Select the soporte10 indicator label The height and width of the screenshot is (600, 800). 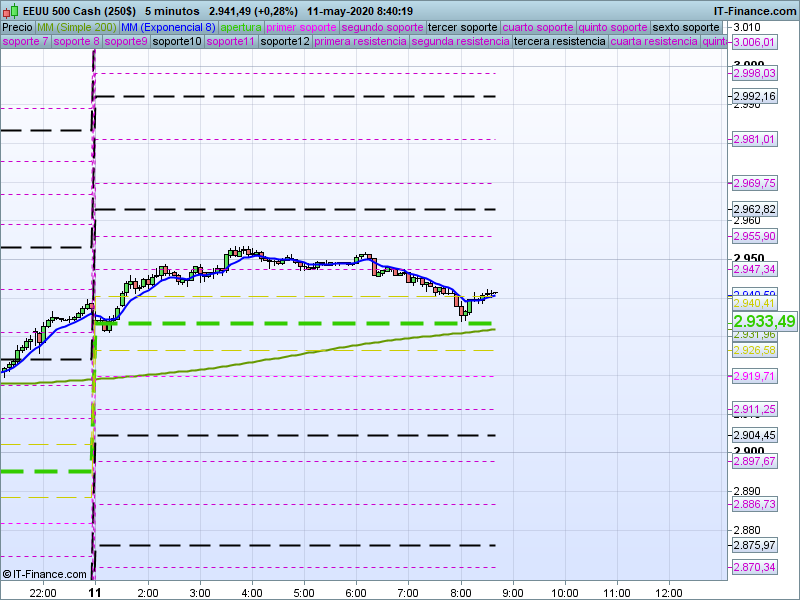(x=178, y=42)
